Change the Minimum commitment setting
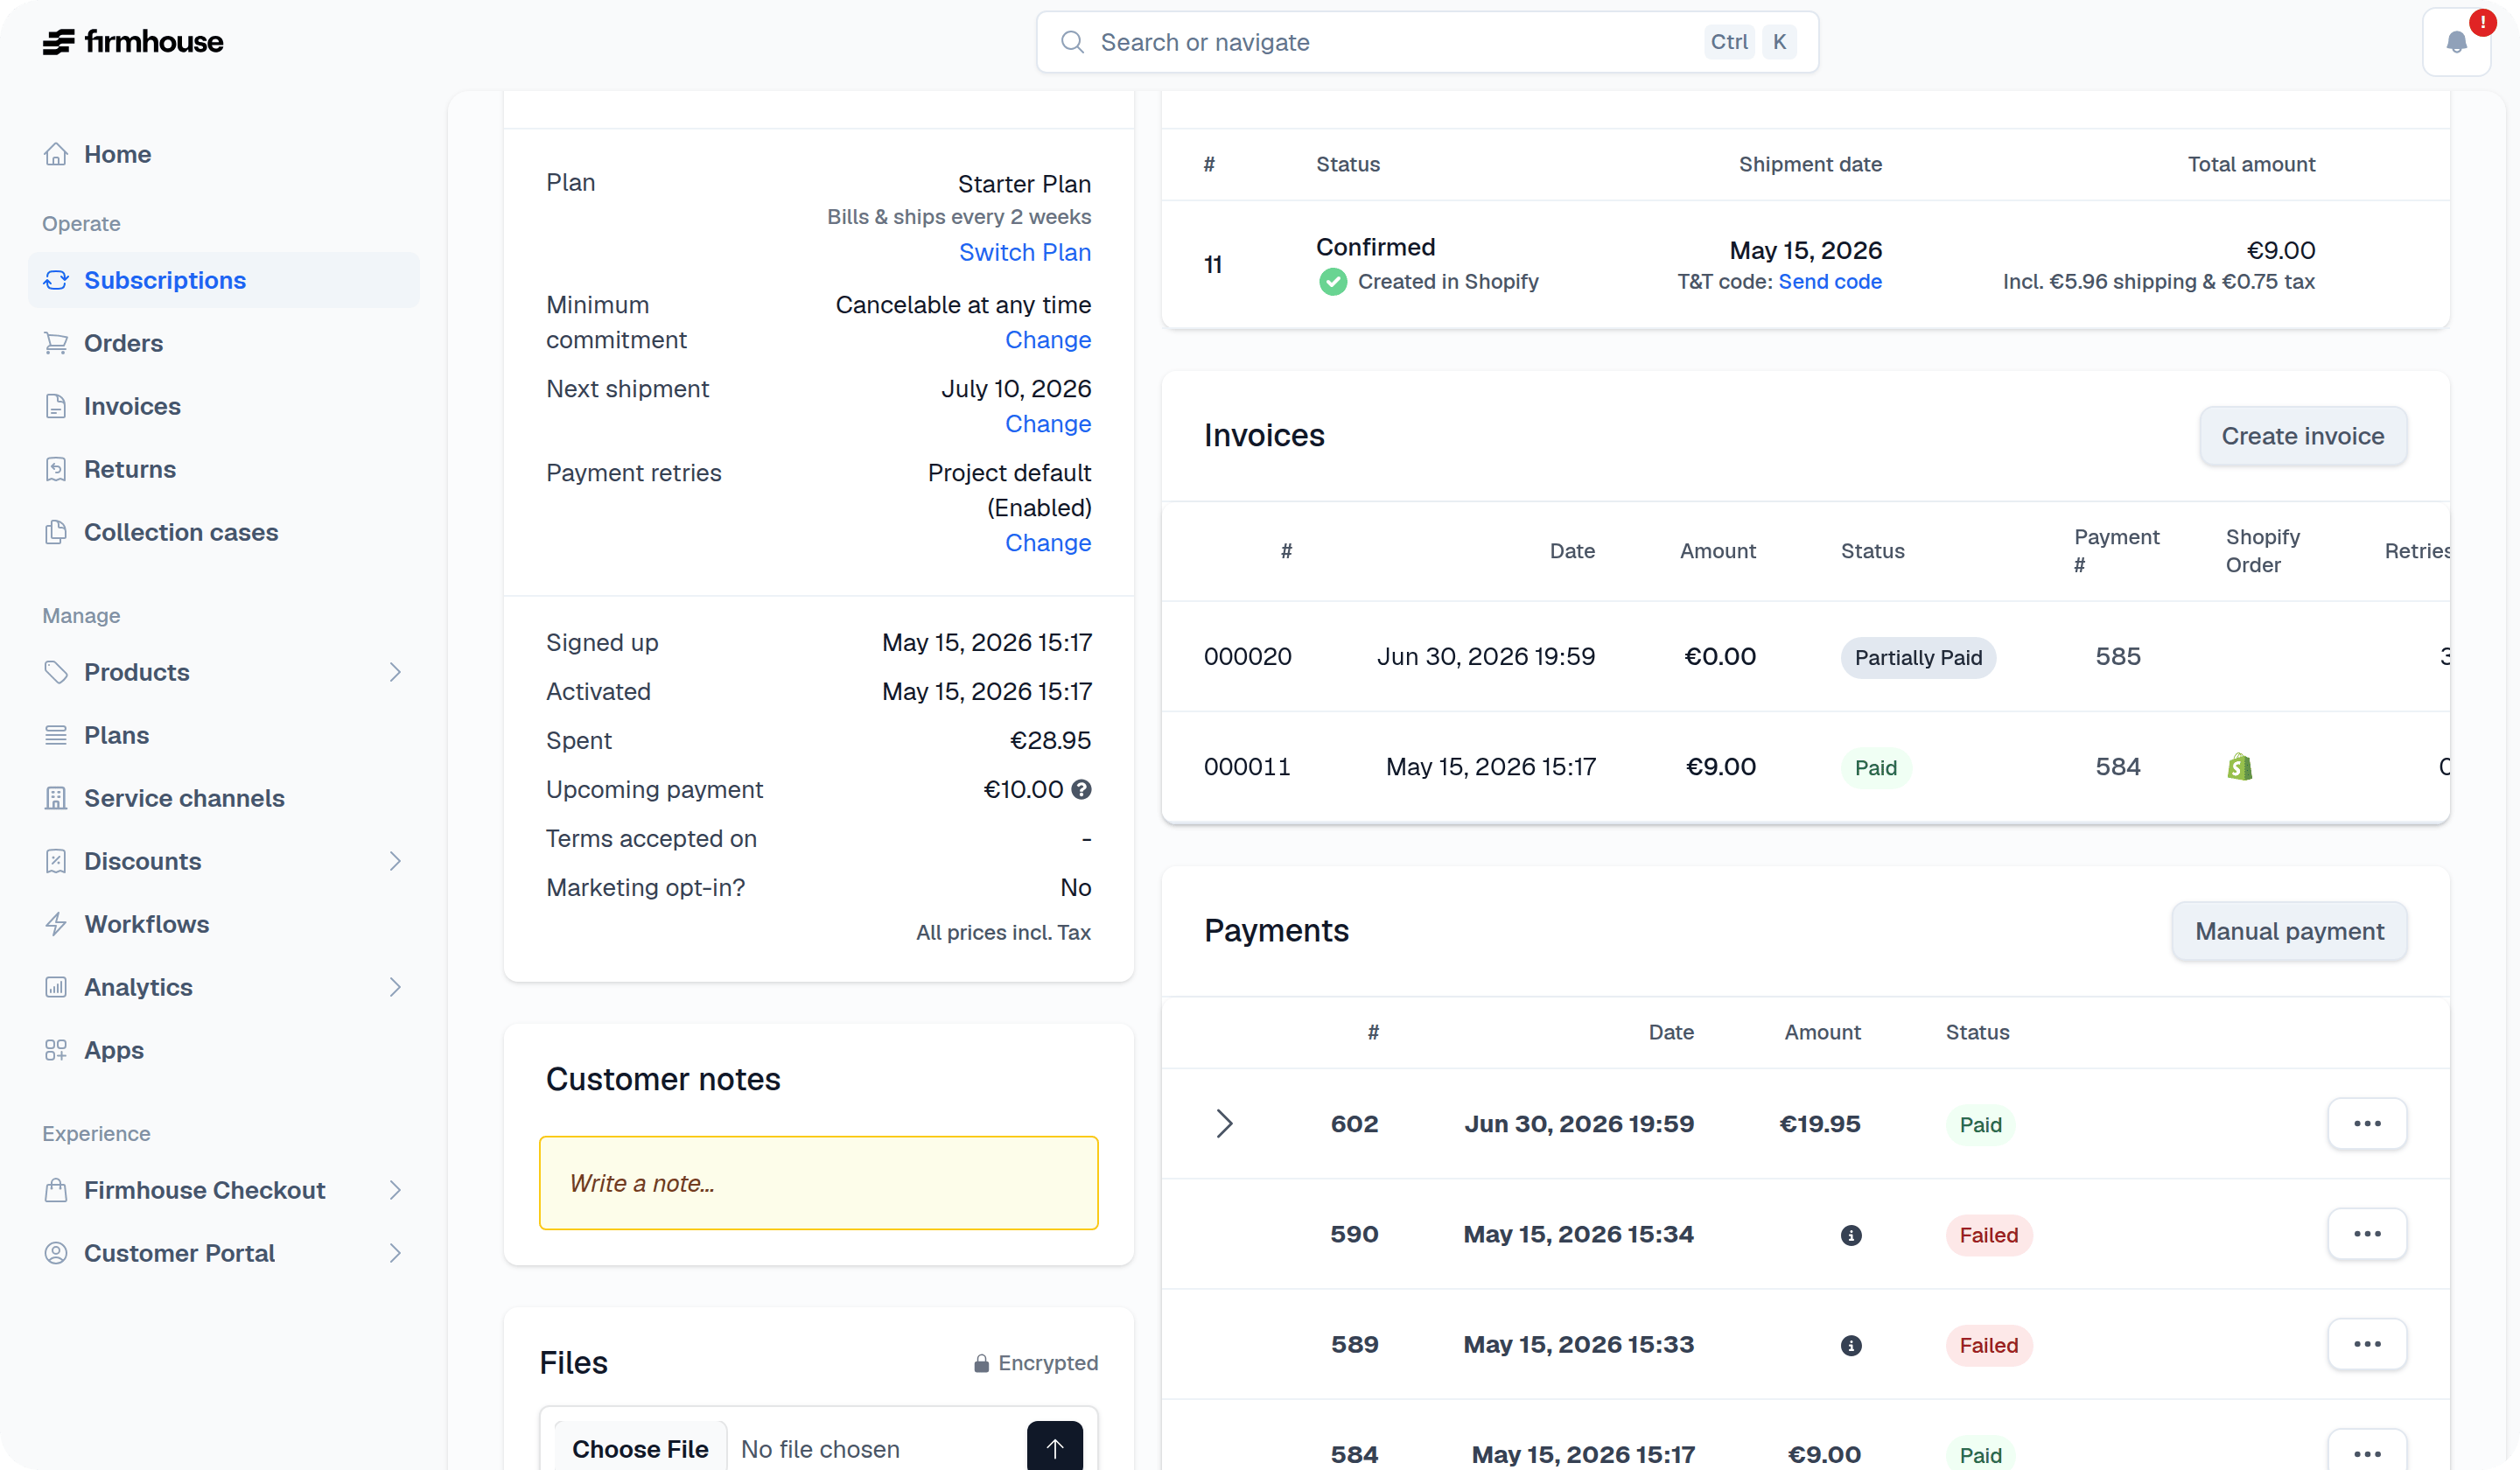 pyautogui.click(x=1048, y=340)
